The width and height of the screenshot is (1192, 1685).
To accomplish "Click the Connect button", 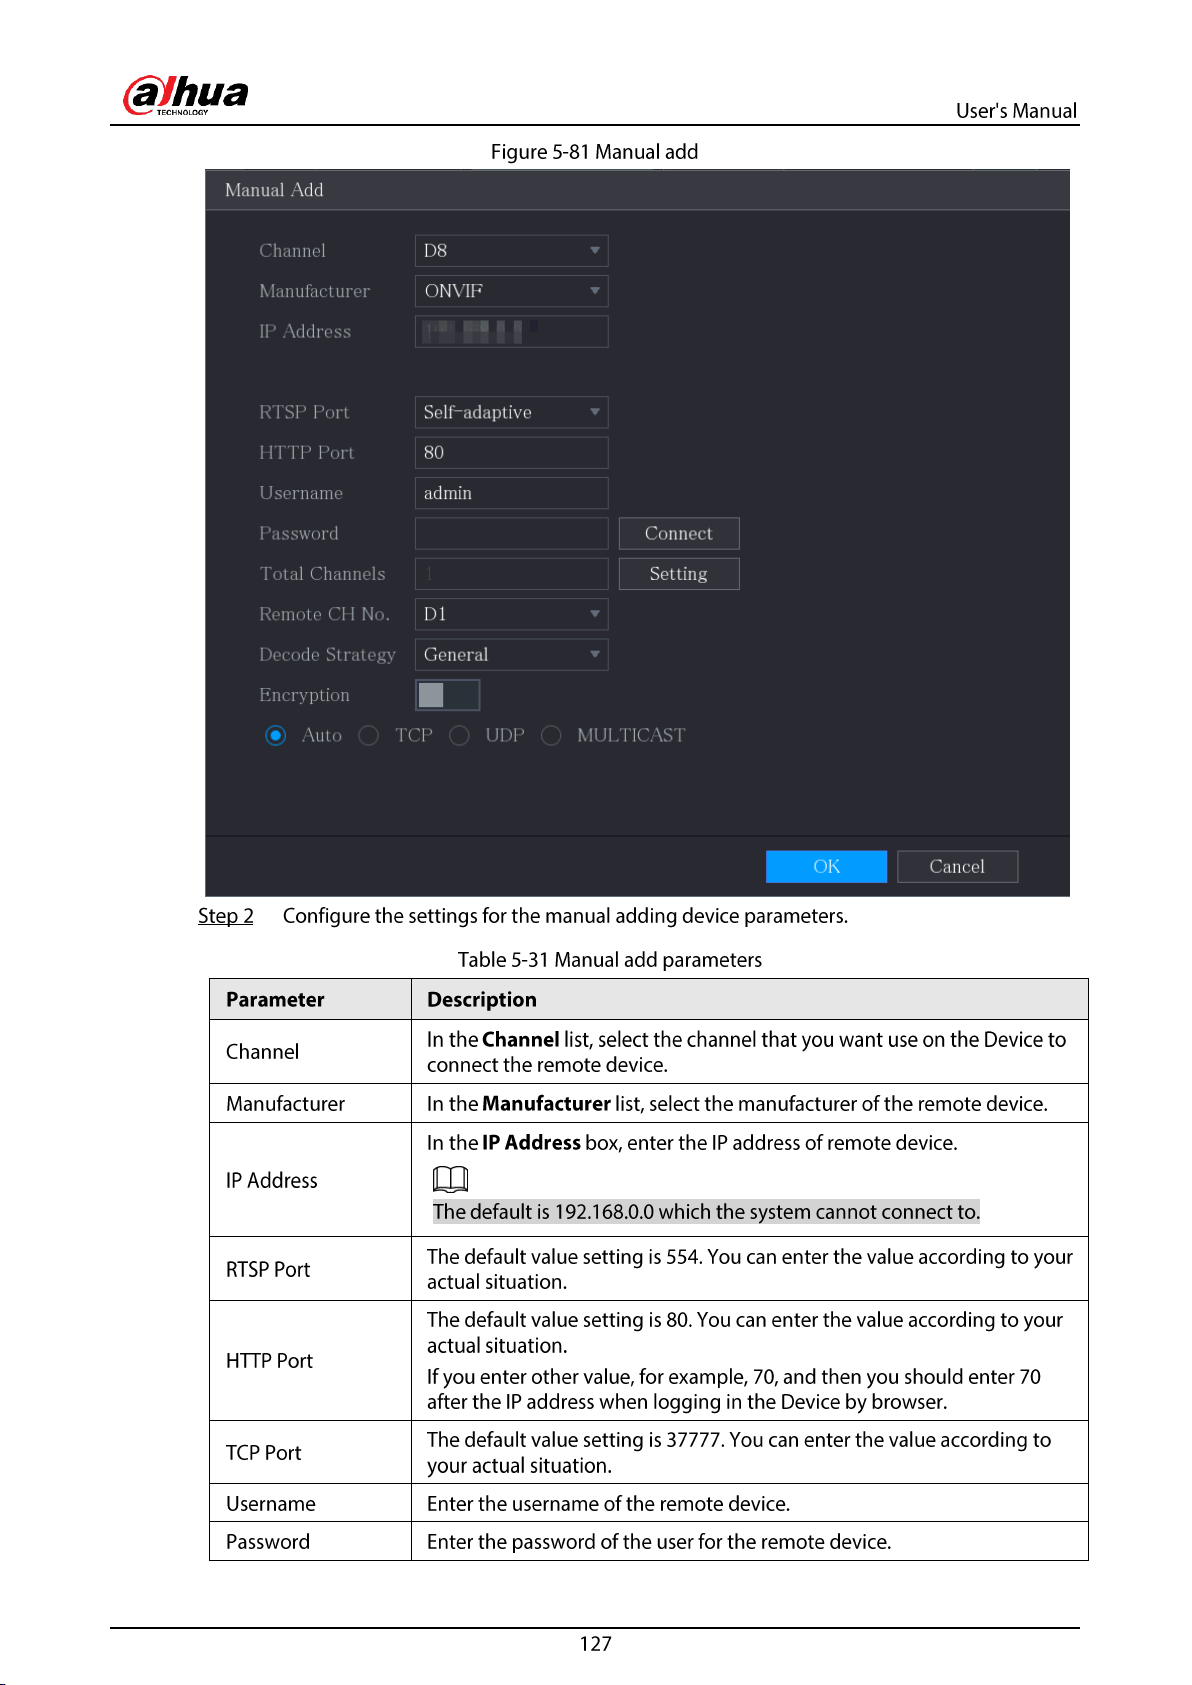I will tap(679, 534).
